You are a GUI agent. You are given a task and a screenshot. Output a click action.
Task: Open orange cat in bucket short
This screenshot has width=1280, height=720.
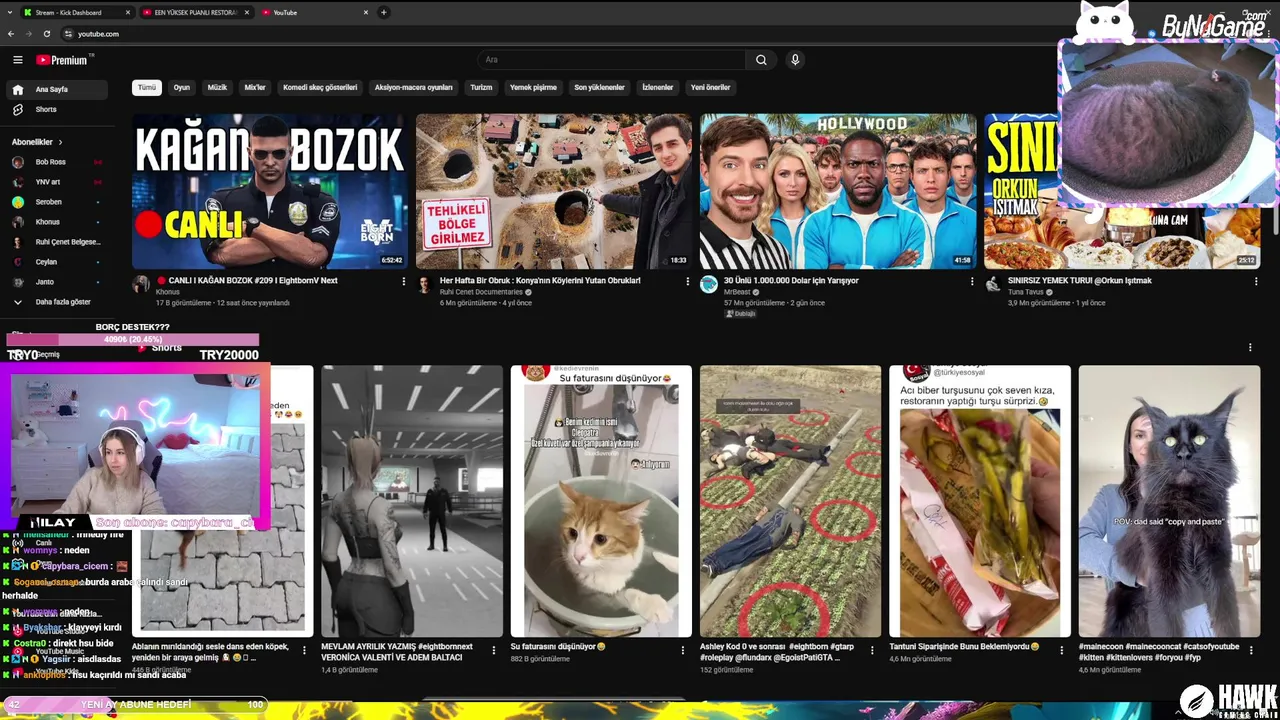click(601, 501)
